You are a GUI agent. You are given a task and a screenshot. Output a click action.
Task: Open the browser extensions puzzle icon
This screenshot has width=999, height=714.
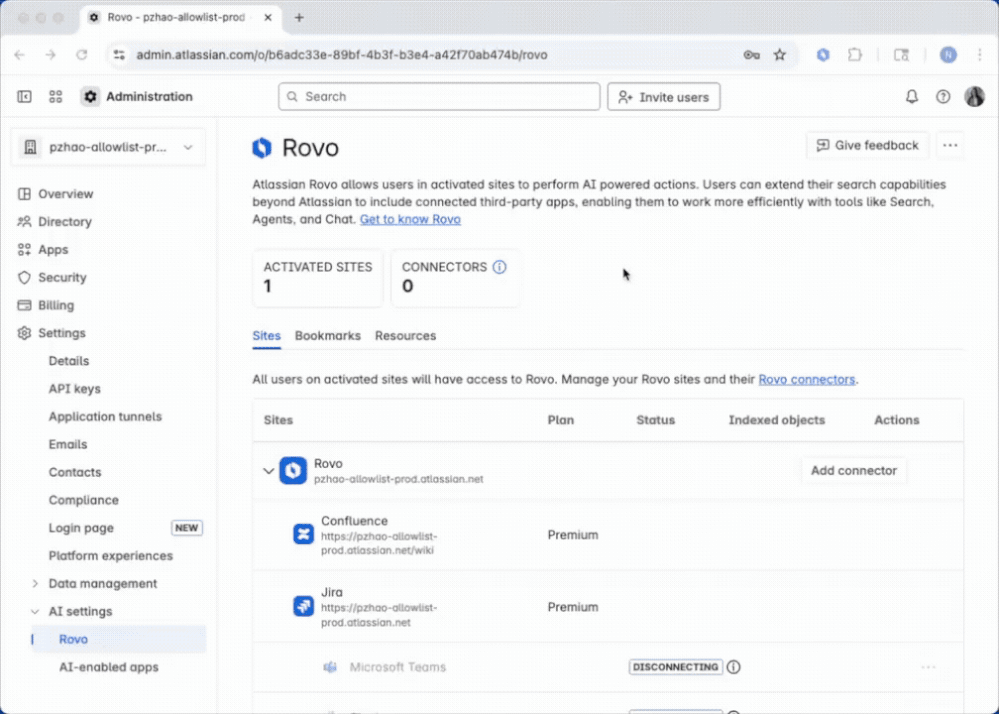[855, 55]
